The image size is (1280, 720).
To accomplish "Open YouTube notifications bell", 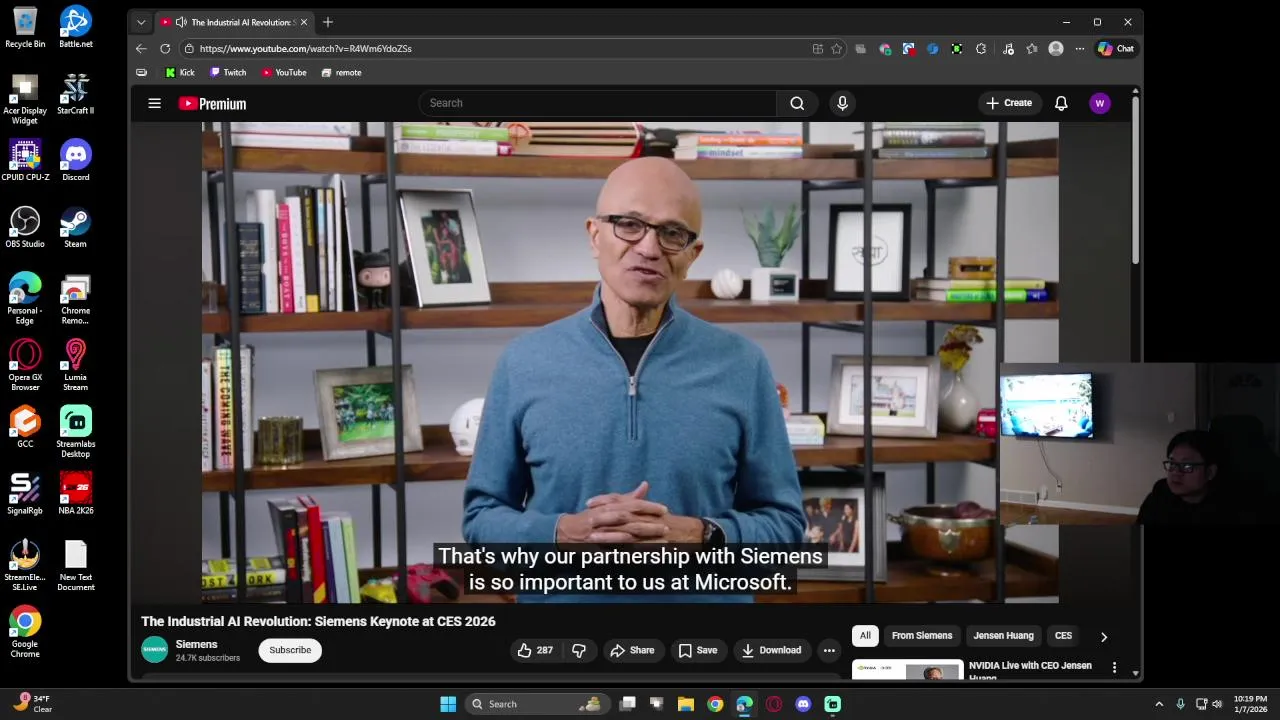I will (1061, 103).
